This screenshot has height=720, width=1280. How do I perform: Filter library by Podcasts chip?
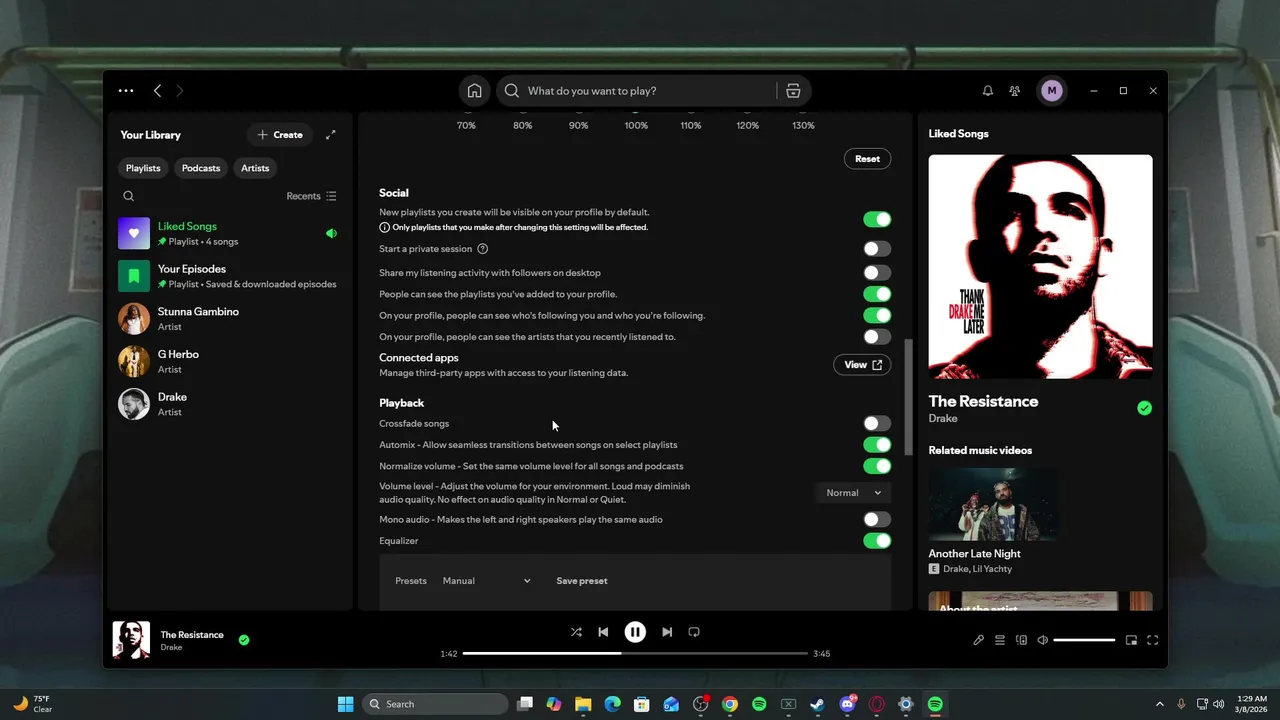(x=201, y=168)
